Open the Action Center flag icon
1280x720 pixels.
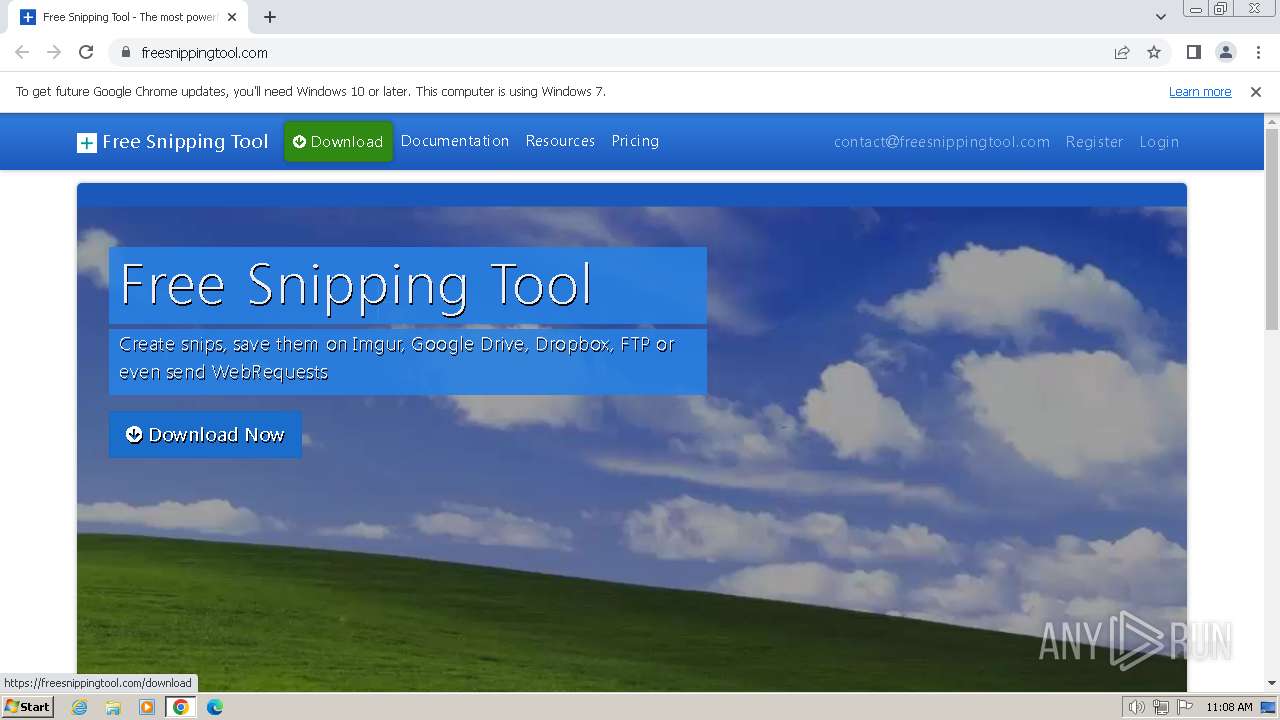[x=1185, y=707]
